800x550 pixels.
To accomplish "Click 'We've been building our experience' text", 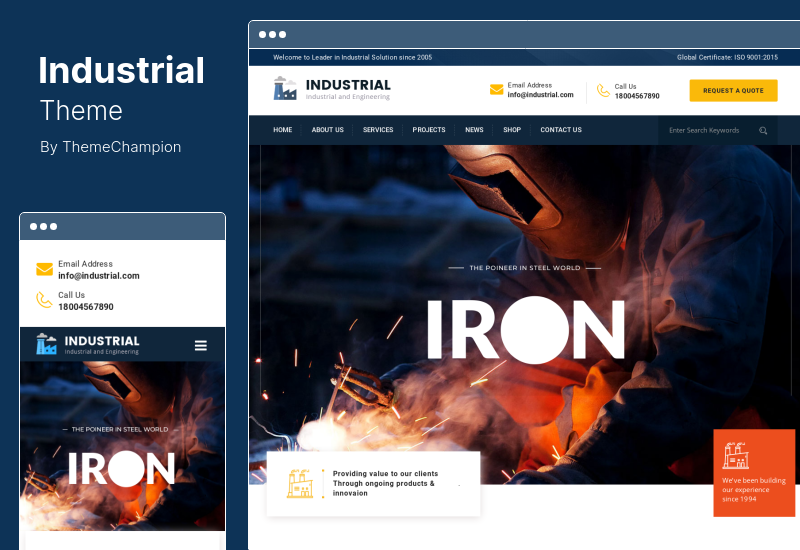I will point(754,490).
